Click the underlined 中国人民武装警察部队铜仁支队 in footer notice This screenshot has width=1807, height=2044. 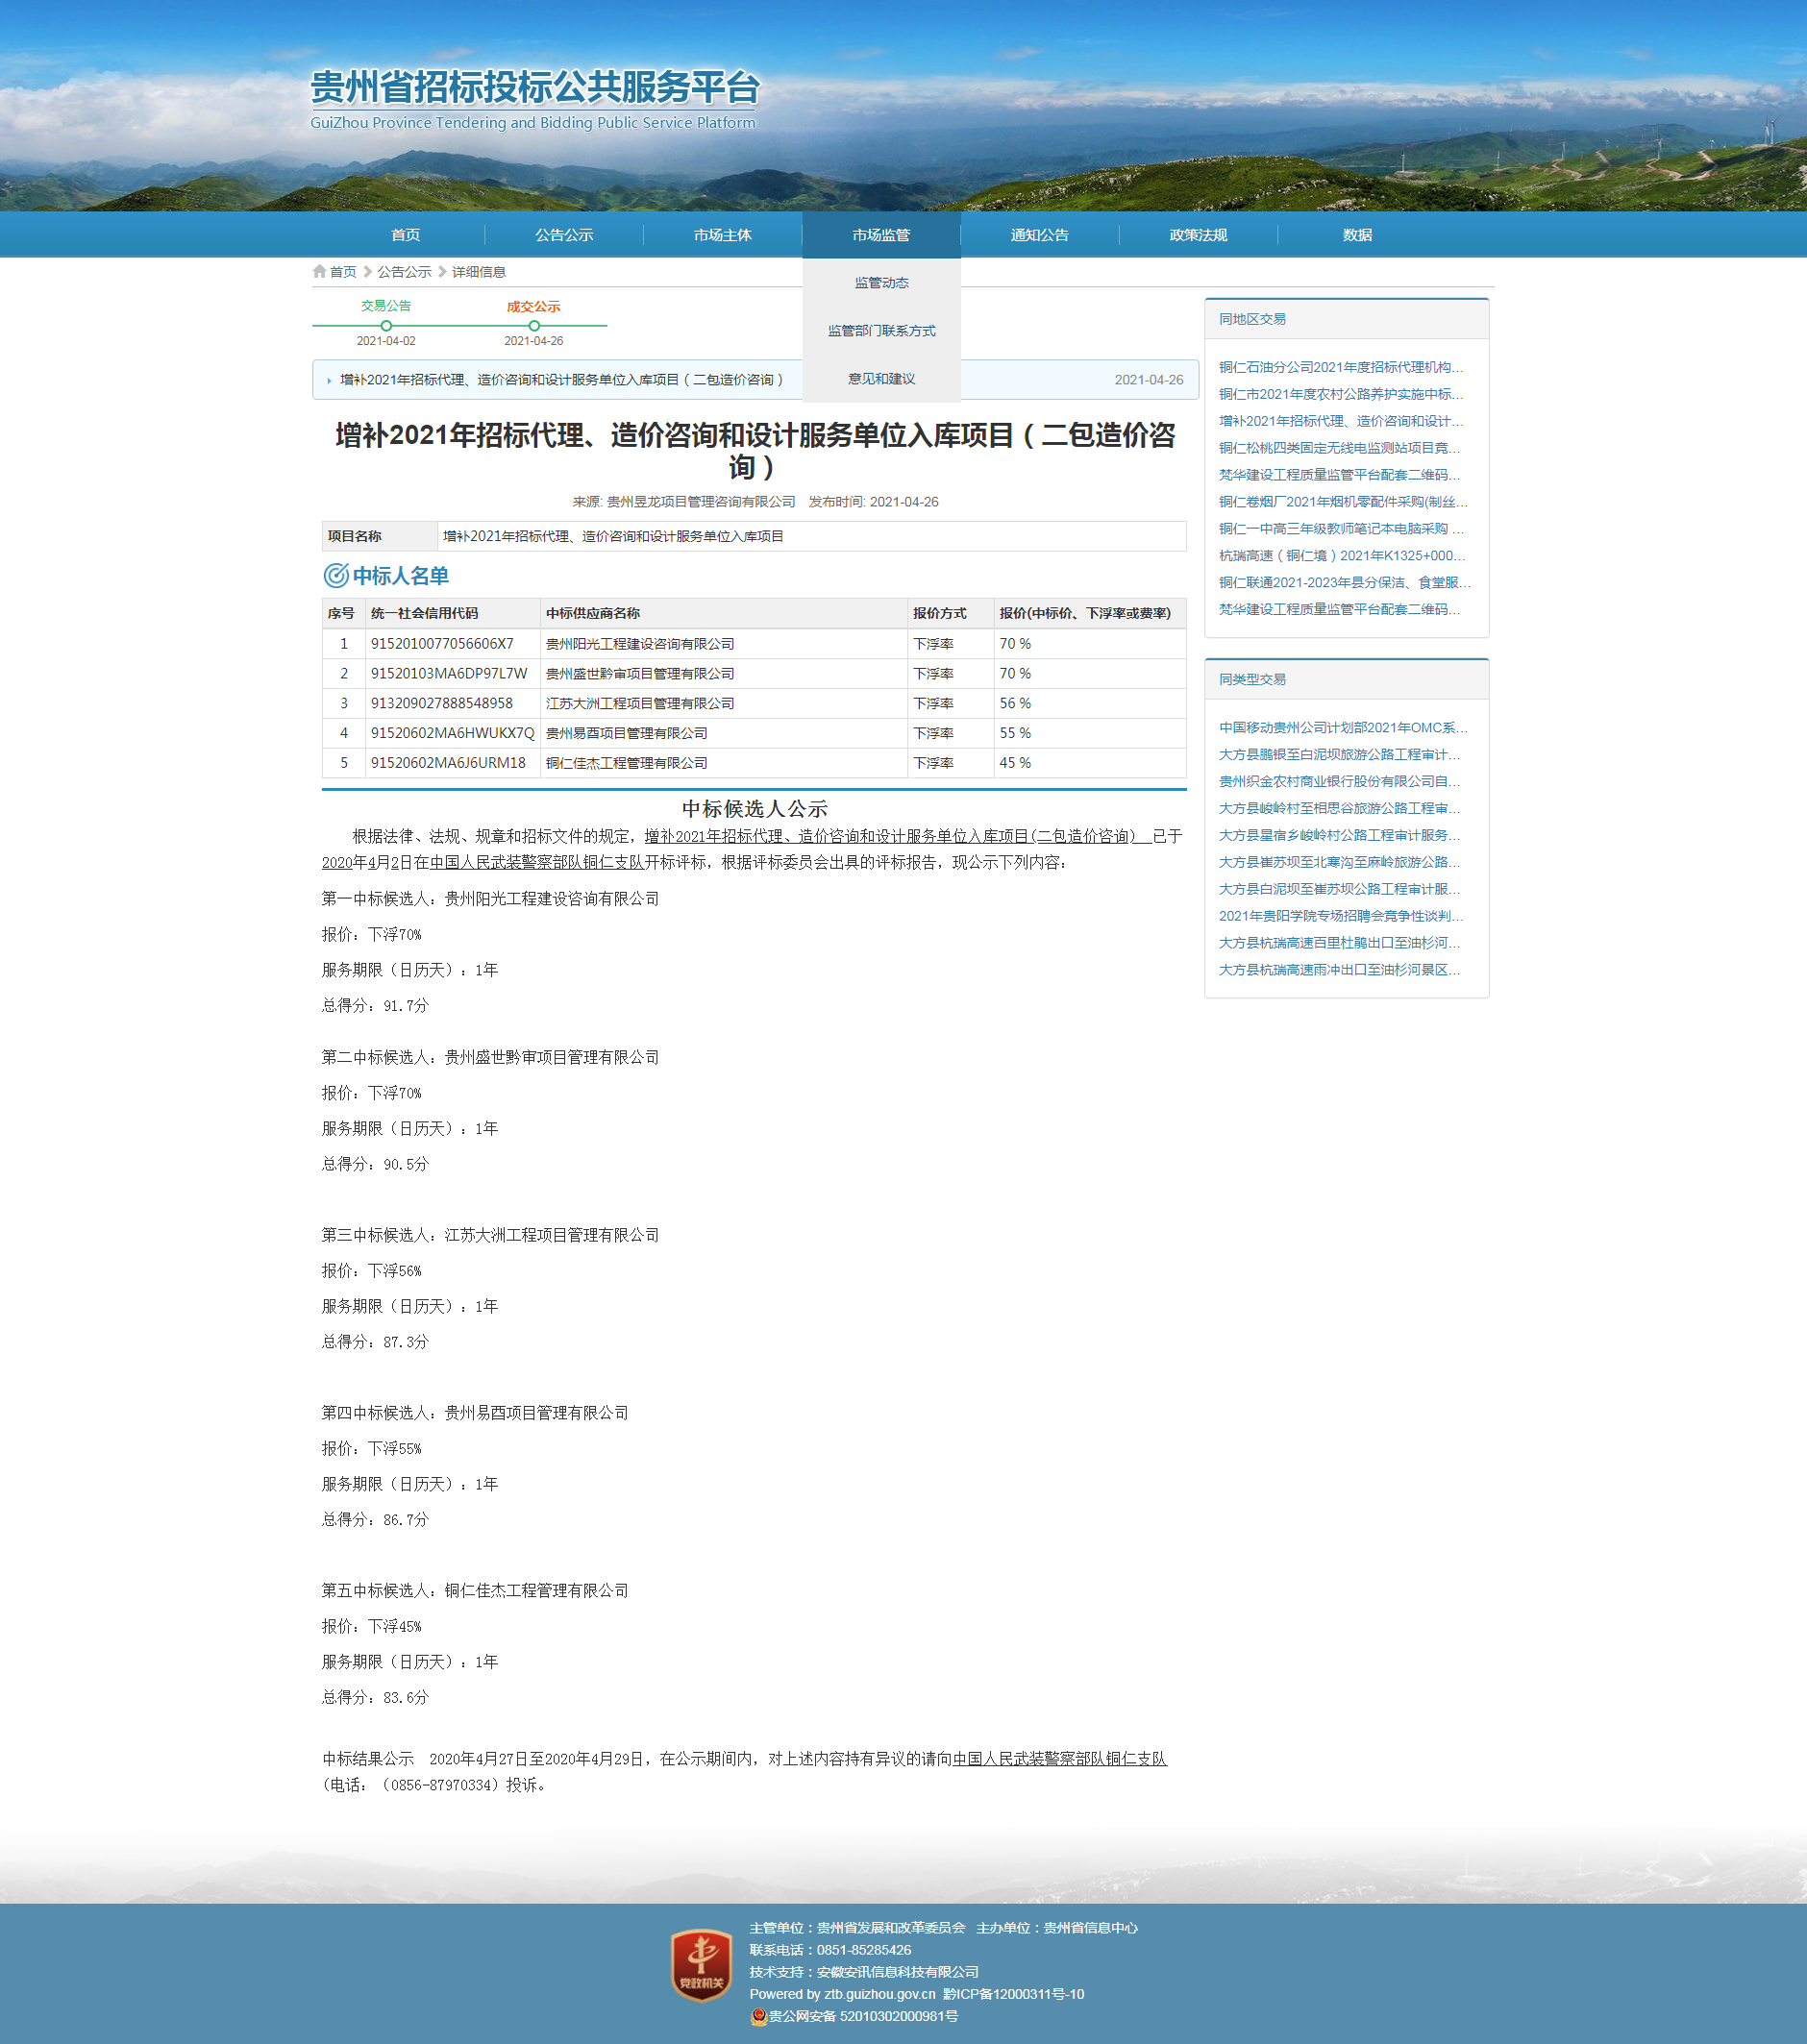point(1060,1759)
